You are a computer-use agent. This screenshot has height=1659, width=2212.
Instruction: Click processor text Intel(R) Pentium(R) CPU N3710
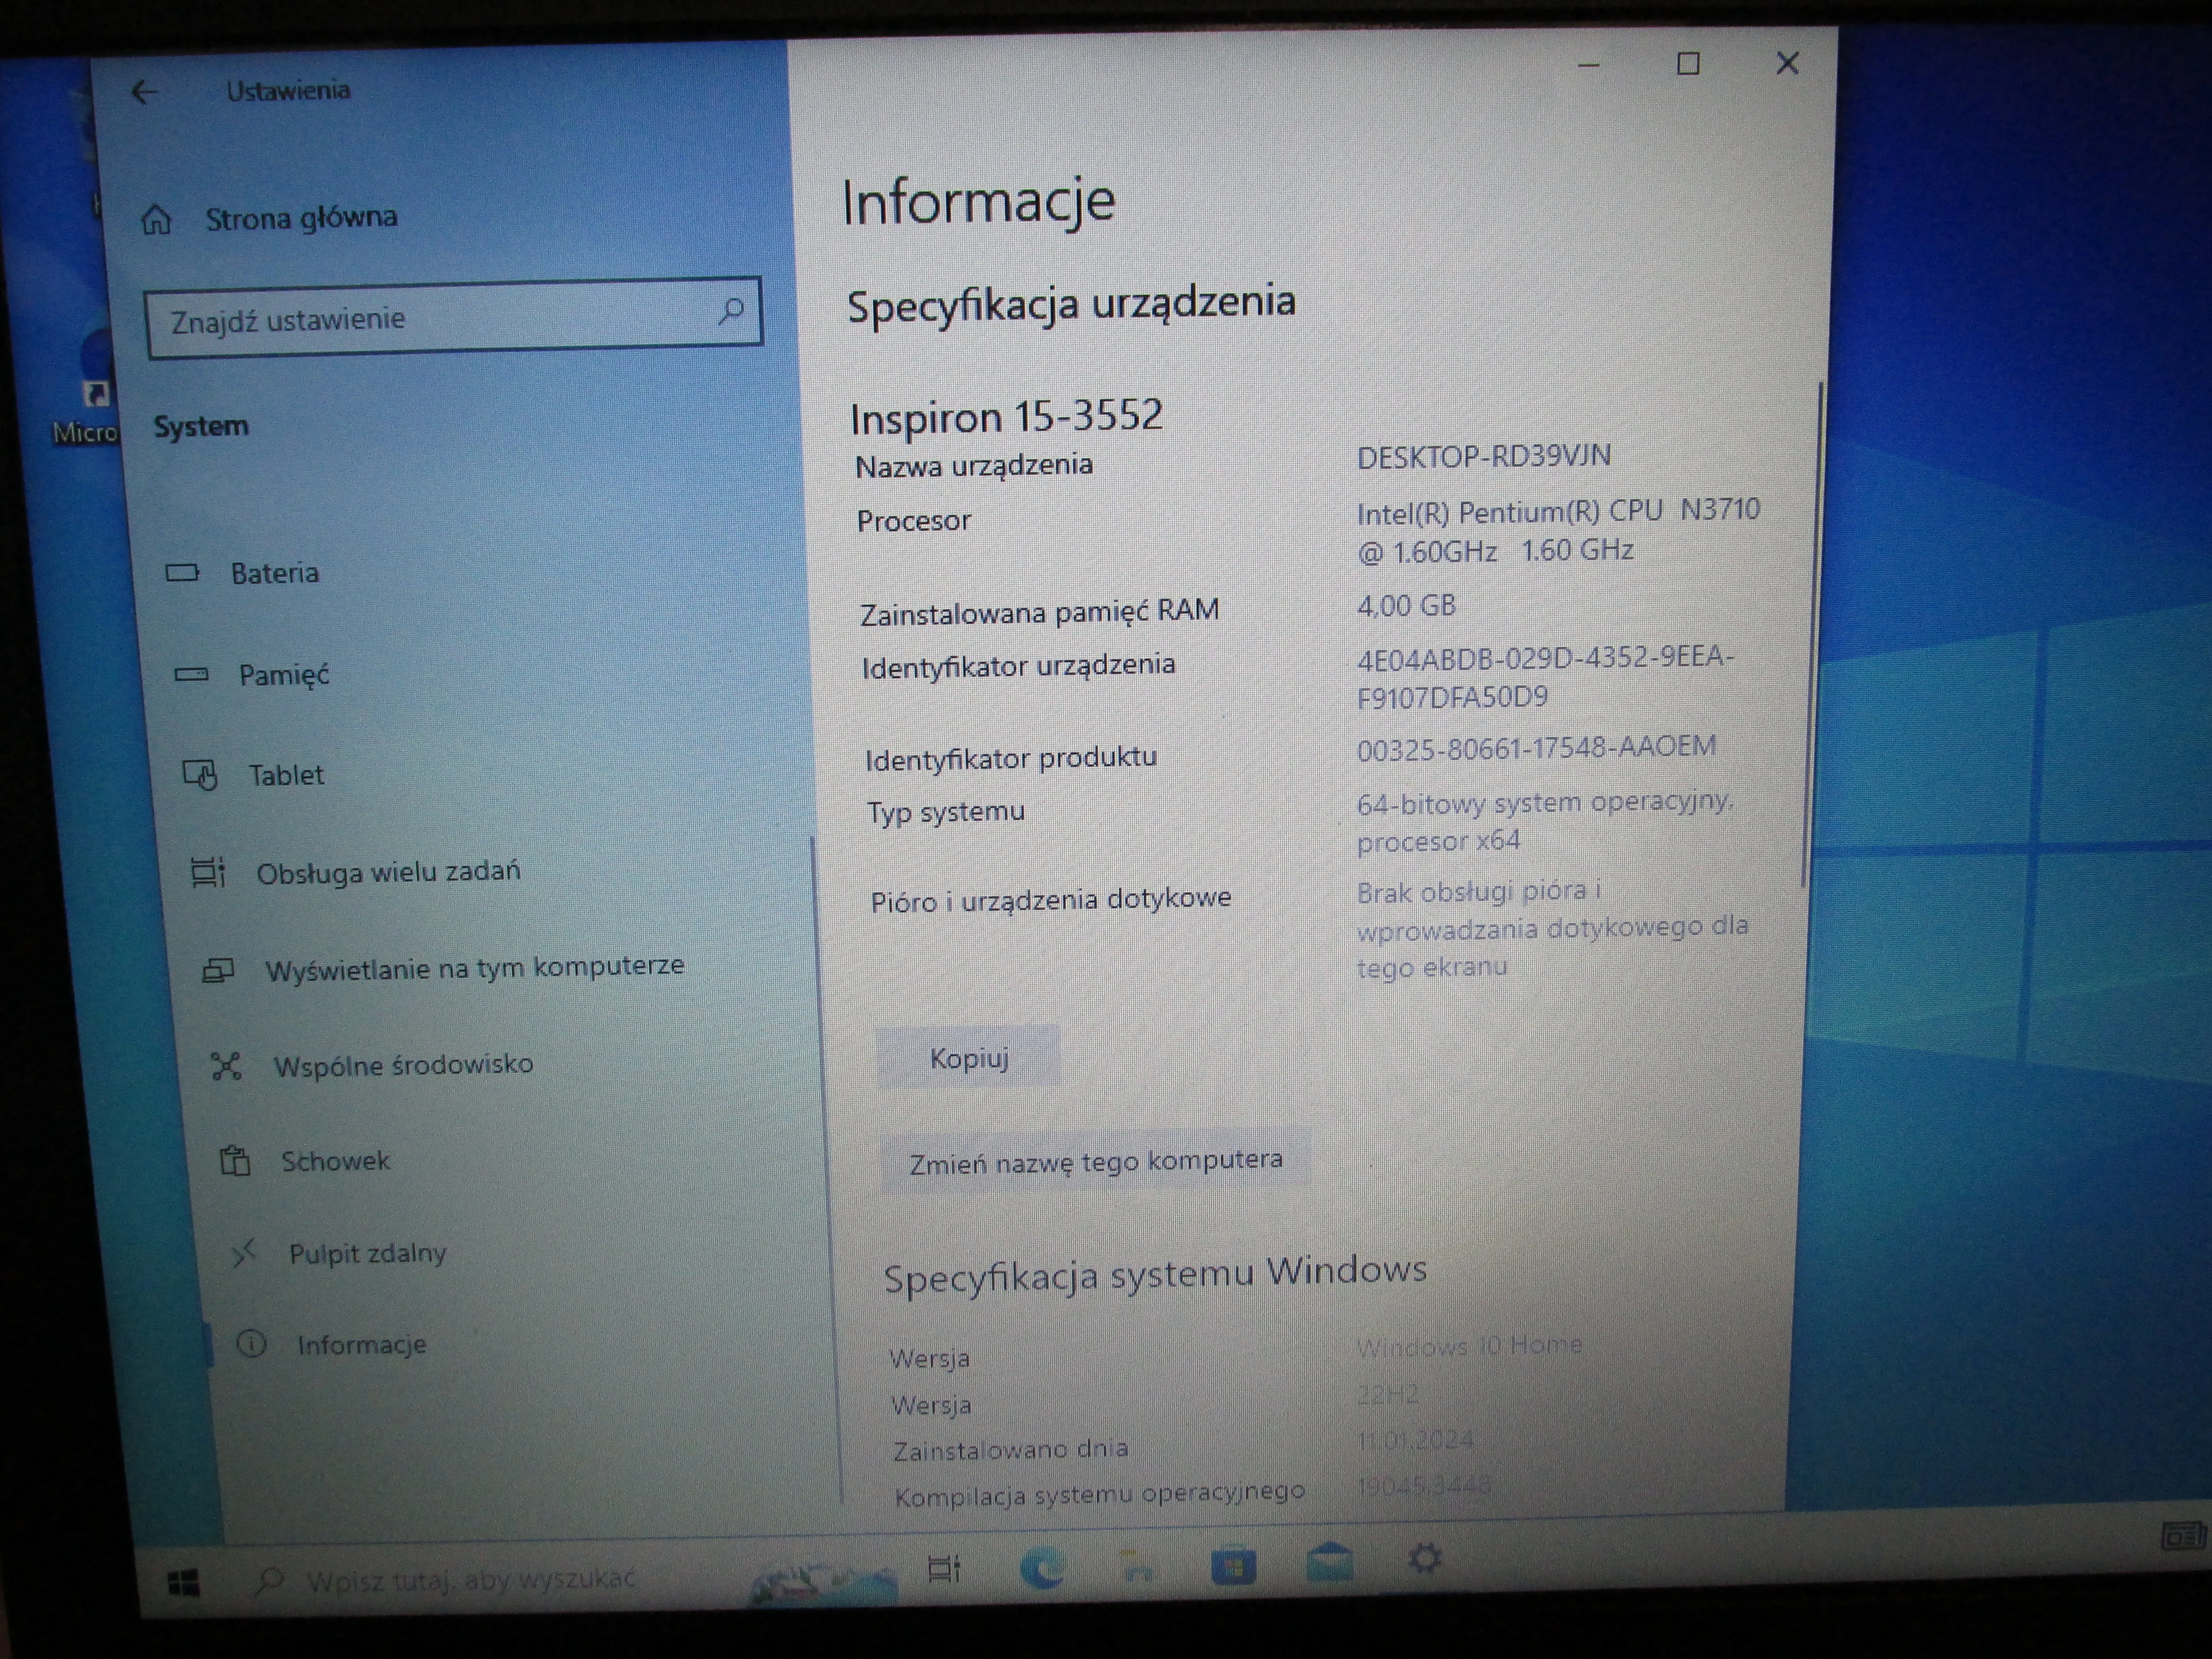[1558, 511]
